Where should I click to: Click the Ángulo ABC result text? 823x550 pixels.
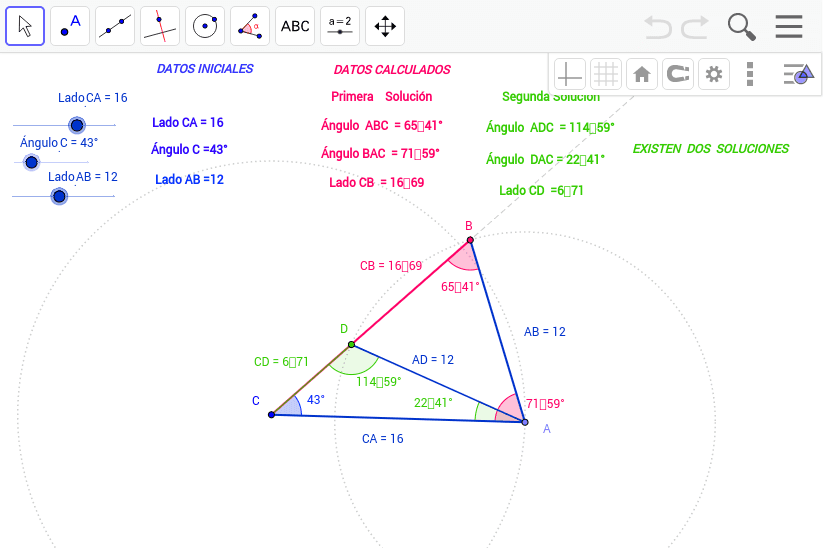click(382, 125)
